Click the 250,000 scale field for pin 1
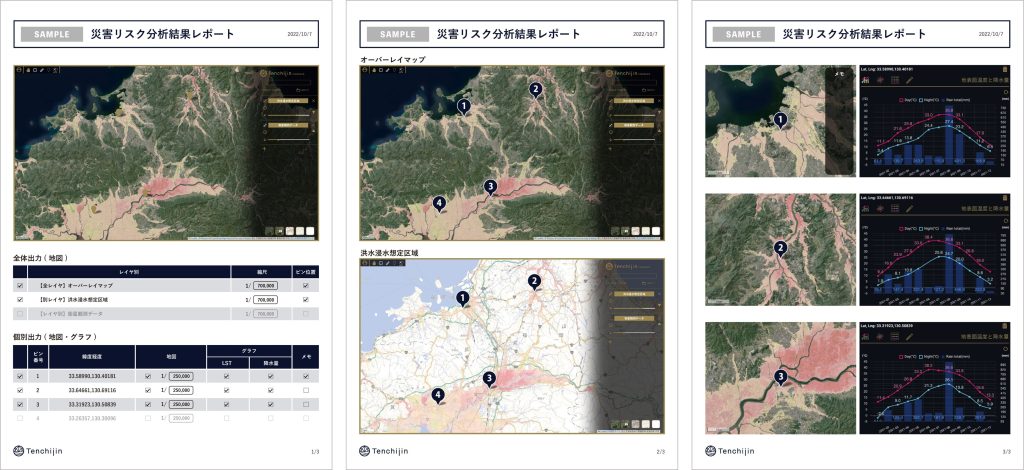The width and height of the screenshot is (1024, 470). (180, 377)
